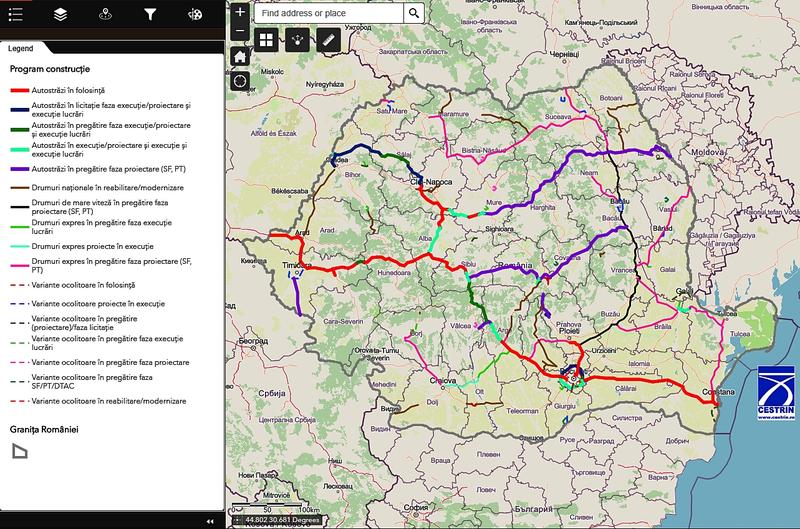Open the Measurement ruler tool
This screenshot has width=800, height=529.
(x=327, y=40)
